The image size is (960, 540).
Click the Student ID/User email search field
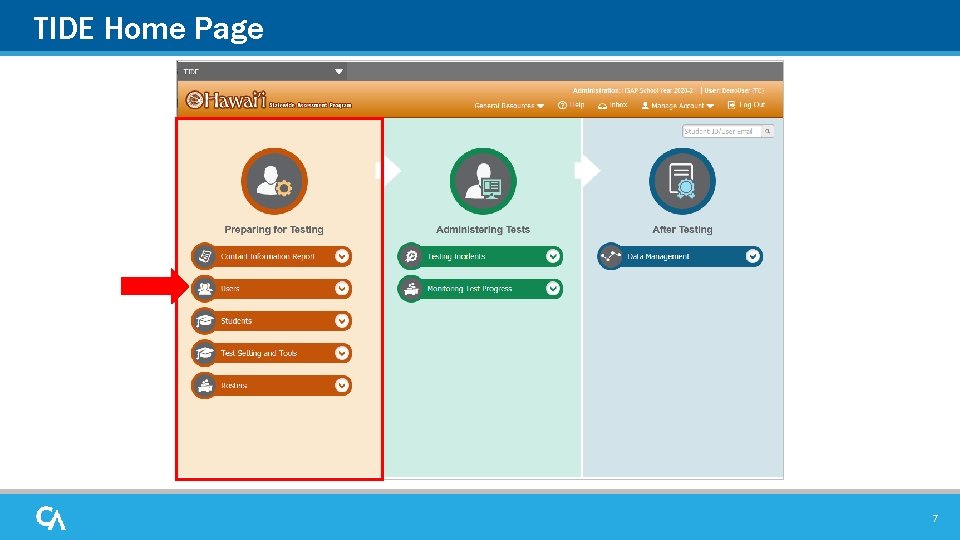coord(722,131)
